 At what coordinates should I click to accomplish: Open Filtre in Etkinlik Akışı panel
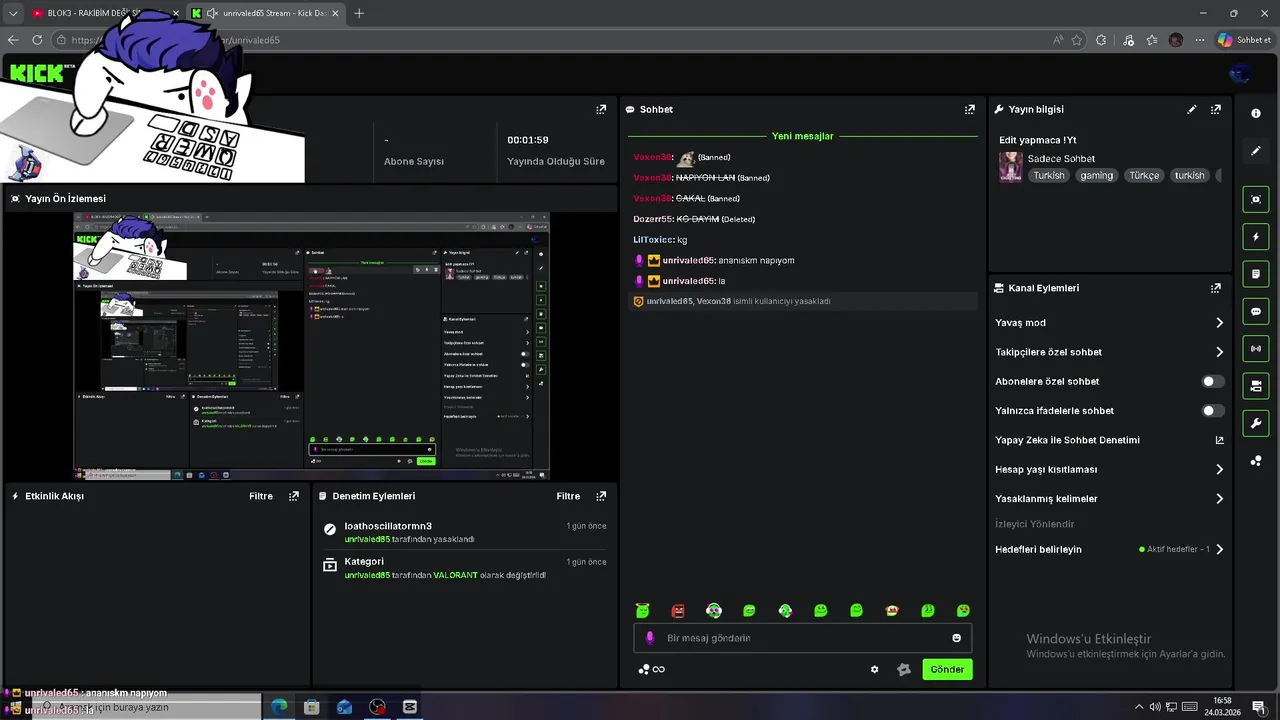261,496
